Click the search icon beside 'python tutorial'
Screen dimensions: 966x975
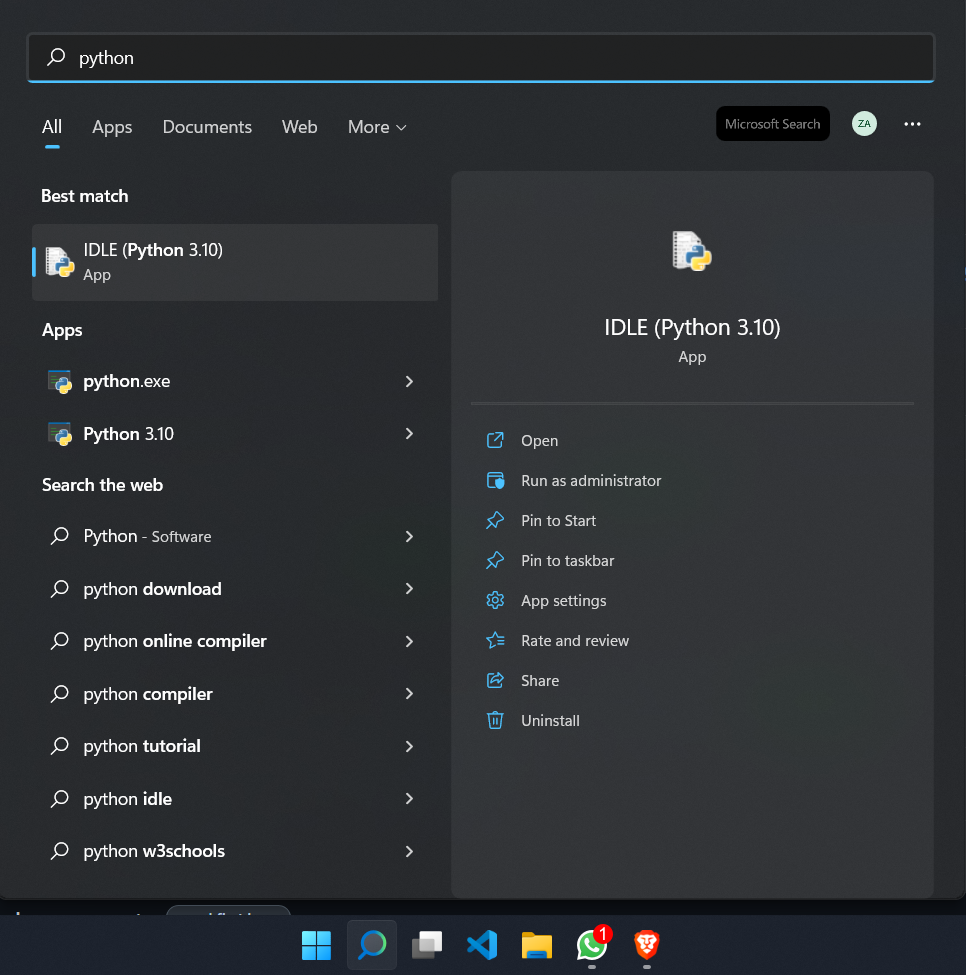60,746
